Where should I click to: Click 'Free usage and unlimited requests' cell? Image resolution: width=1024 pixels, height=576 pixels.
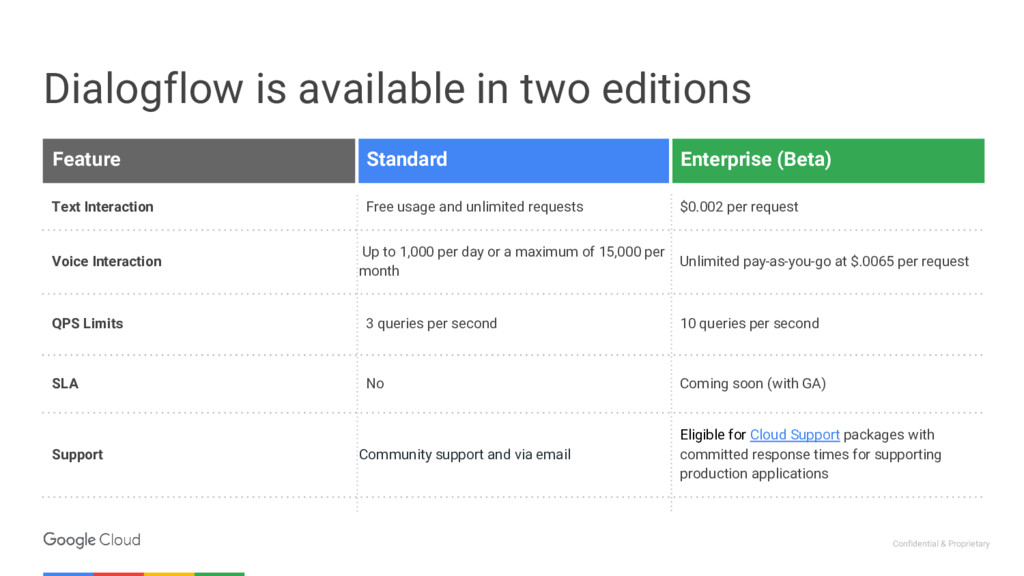pos(474,207)
